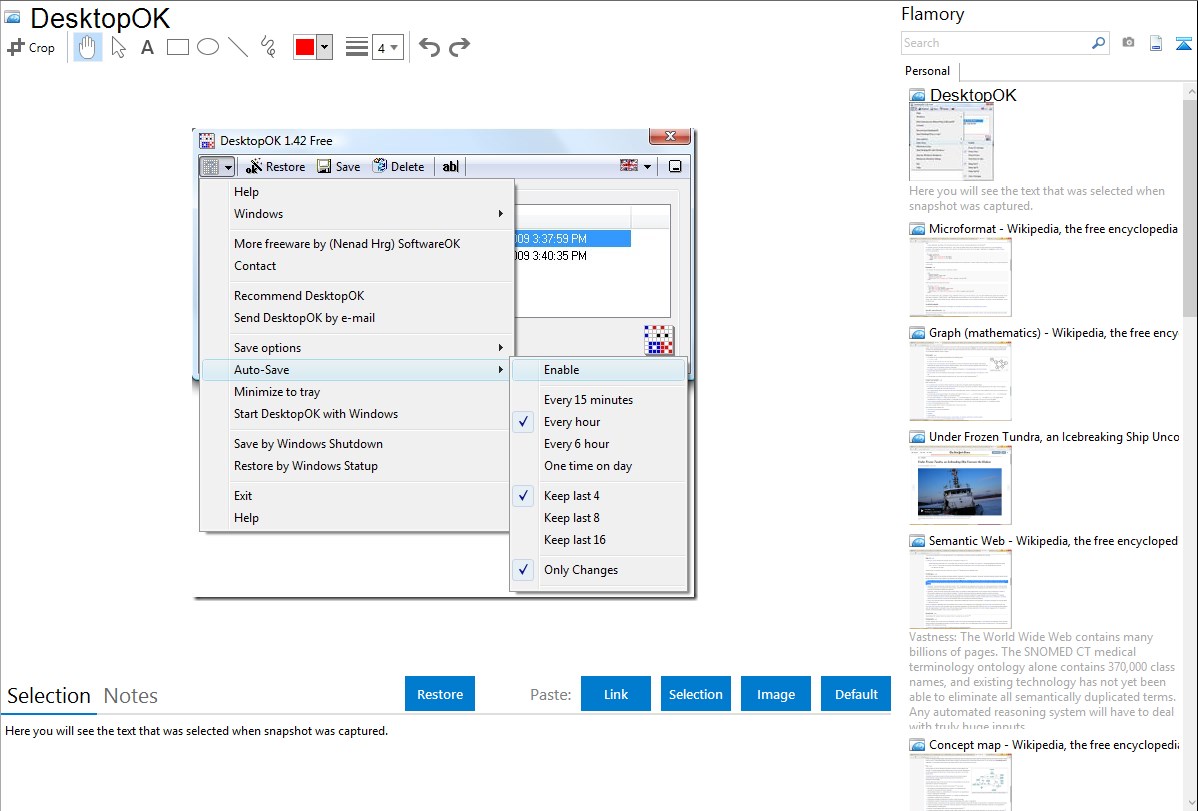Open the color picker dropdown arrow
Image resolution: width=1198 pixels, height=811 pixels.
[325, 47]
